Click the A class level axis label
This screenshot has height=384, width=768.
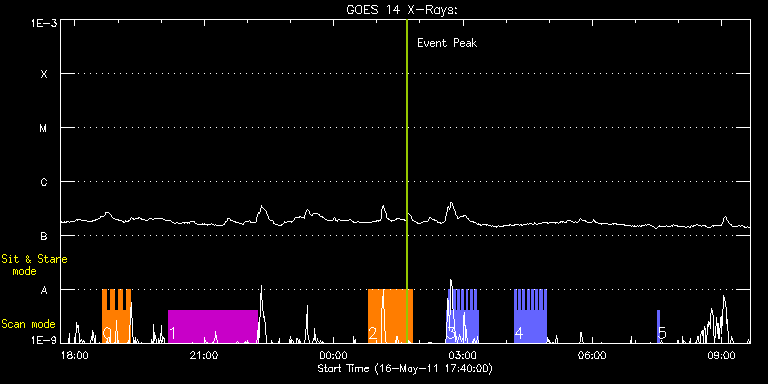(x=44, y=290)
